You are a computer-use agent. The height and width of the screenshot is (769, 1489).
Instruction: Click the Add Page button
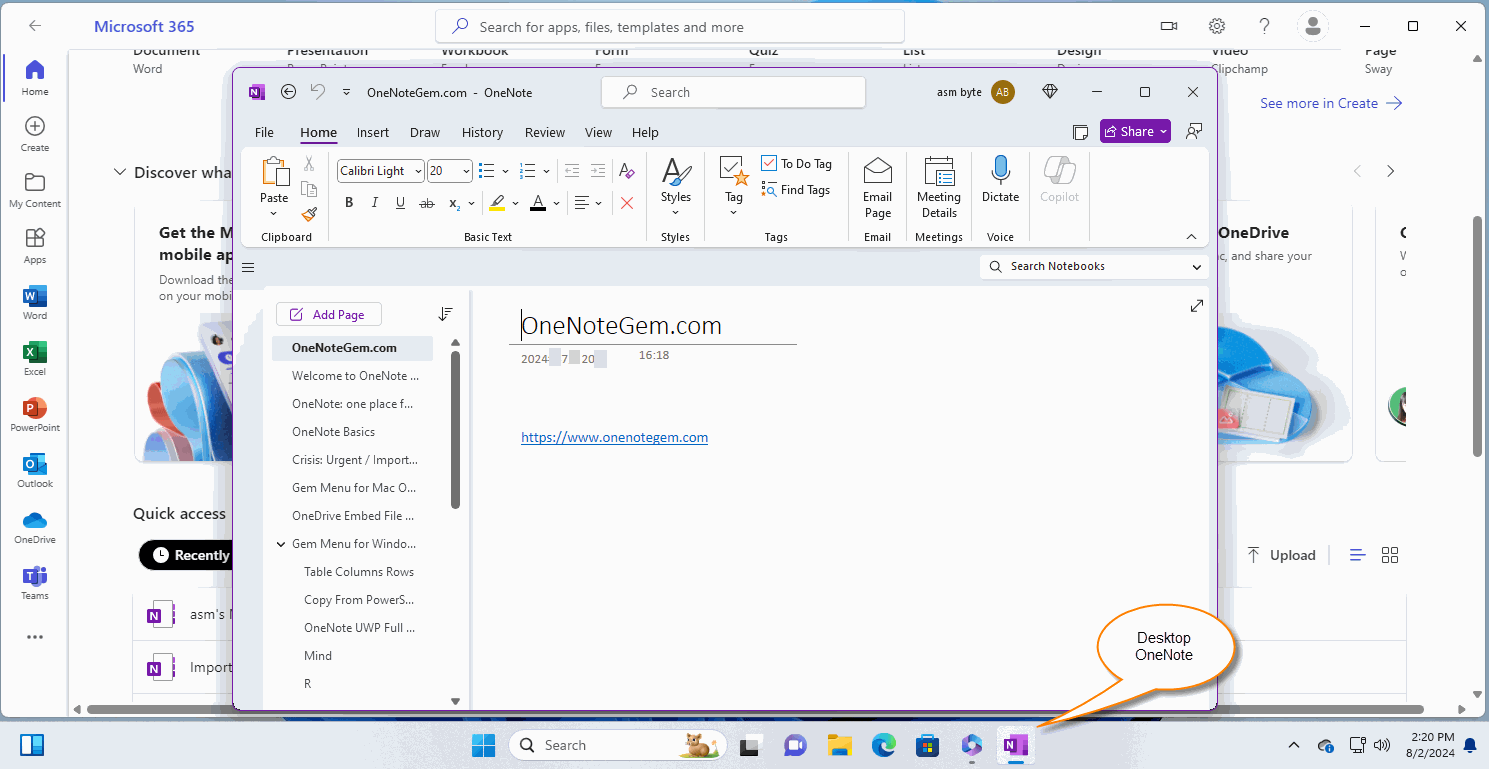click(x=329, y=314)
